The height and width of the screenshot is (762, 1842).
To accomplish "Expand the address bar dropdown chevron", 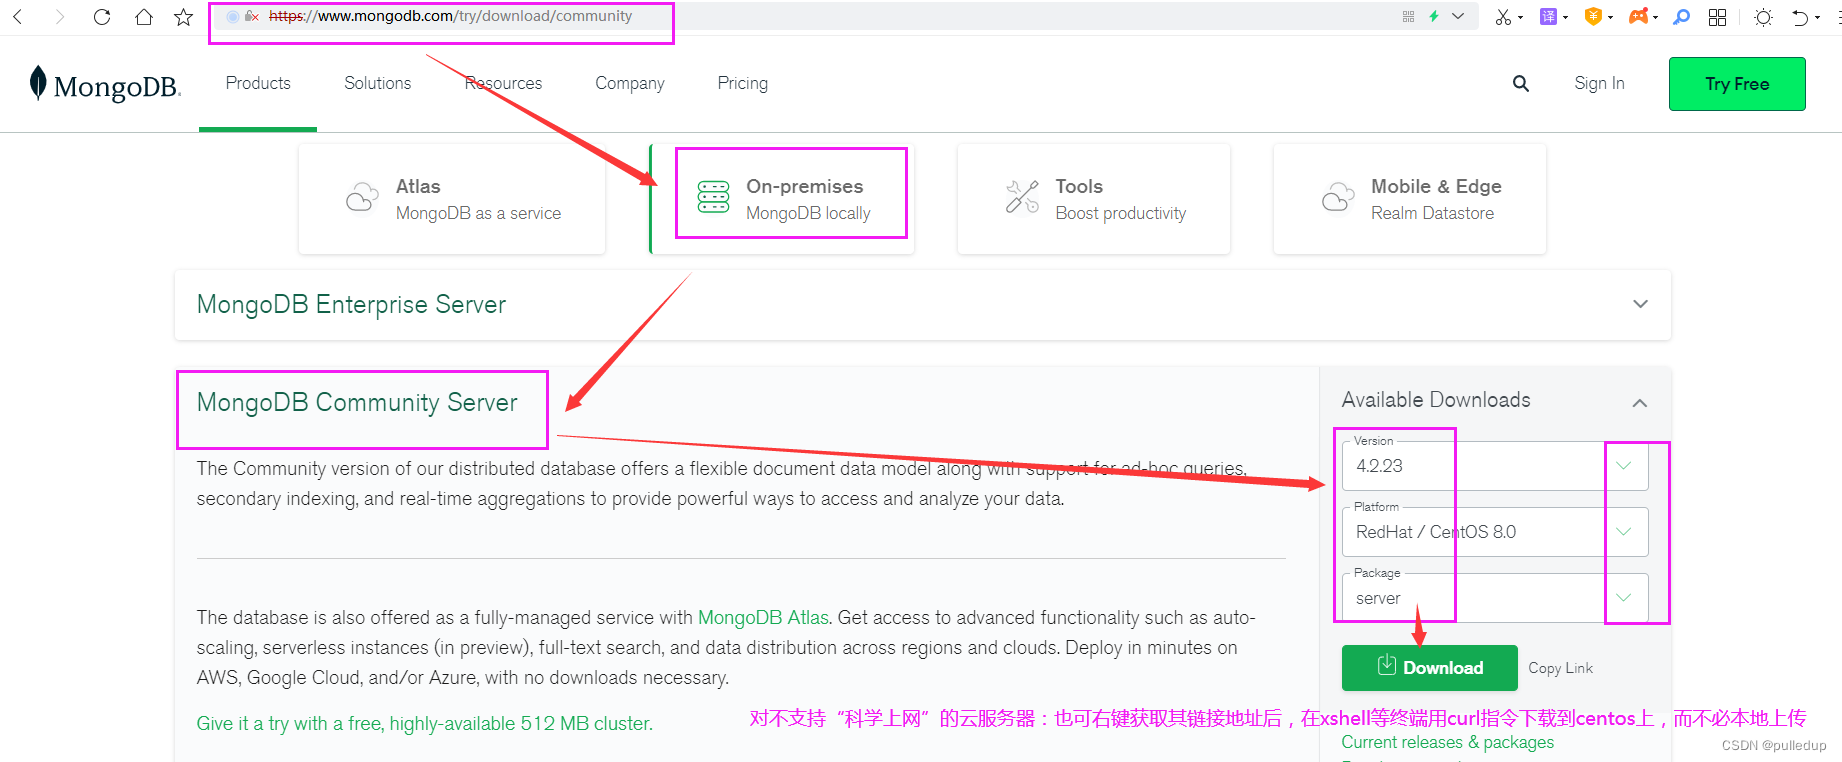I will 1458,16.
